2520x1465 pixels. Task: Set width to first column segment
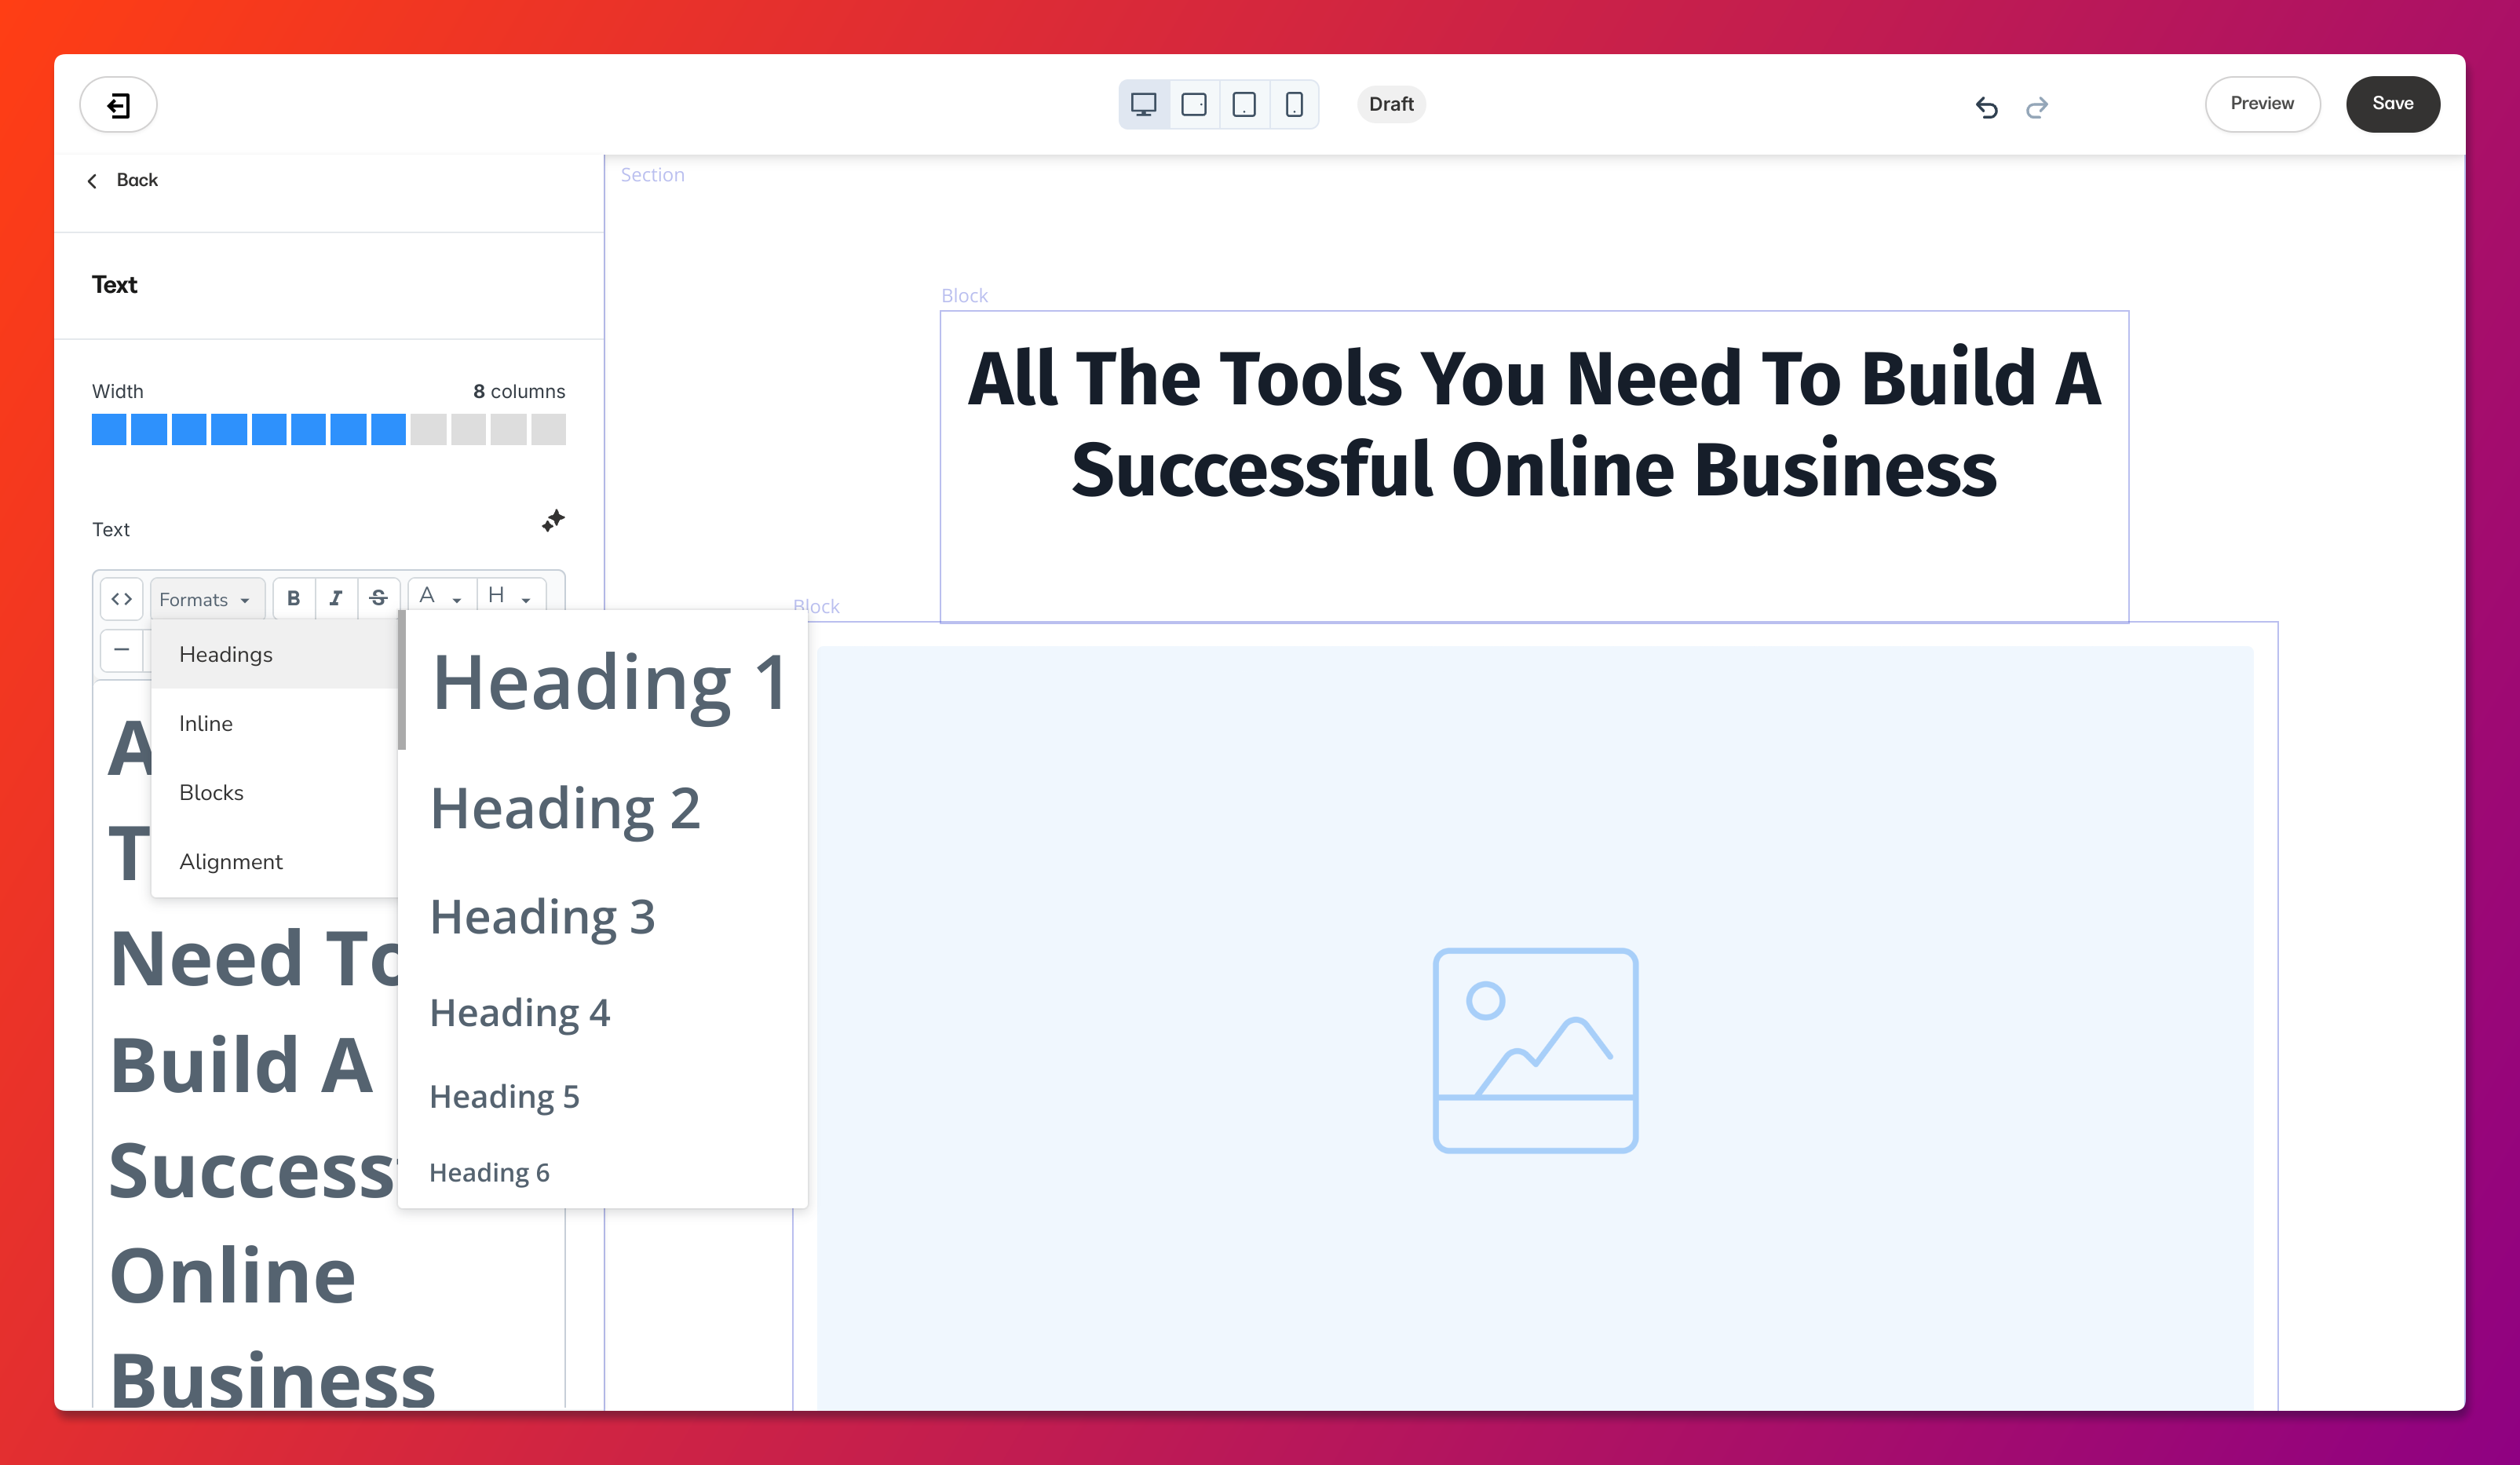click(x=109, y=429)
